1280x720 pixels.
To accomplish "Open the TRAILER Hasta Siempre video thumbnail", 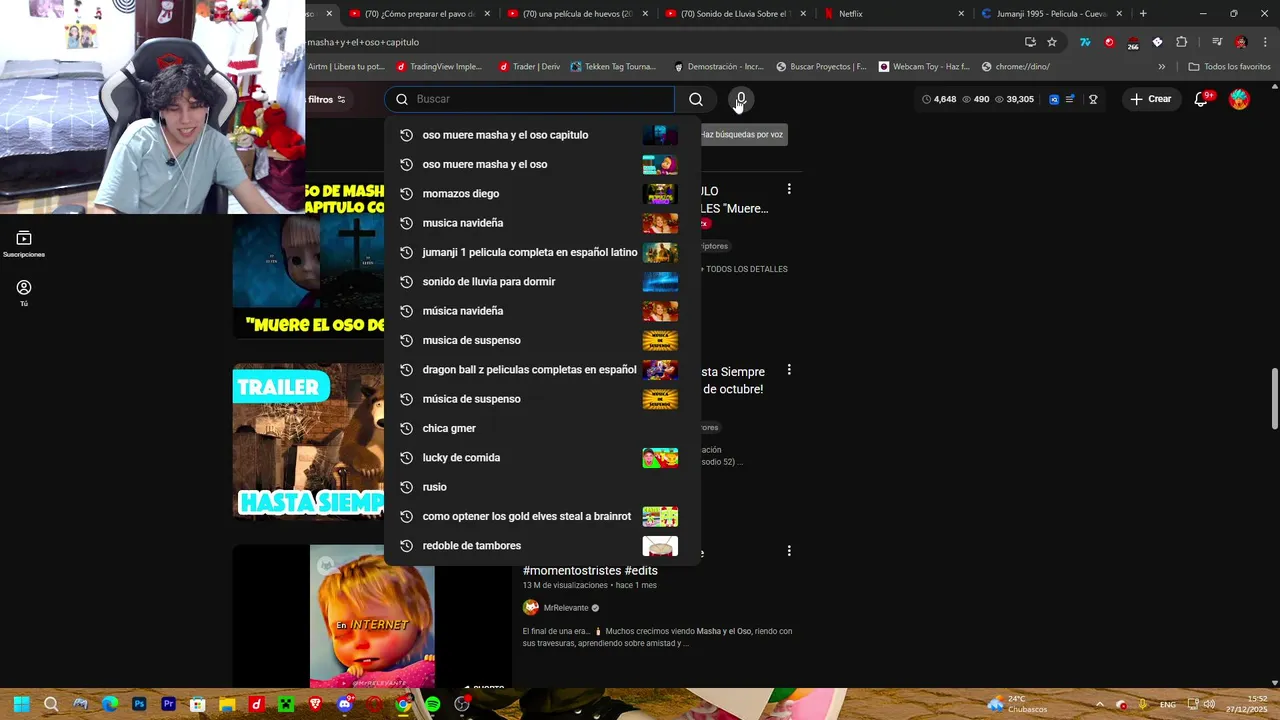I will tap(308, 441).
